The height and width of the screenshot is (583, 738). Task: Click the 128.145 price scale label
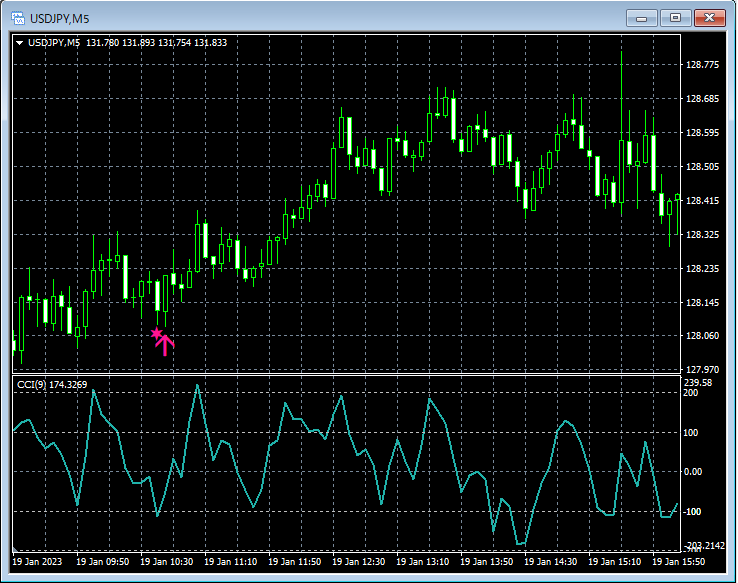point(703,303)
